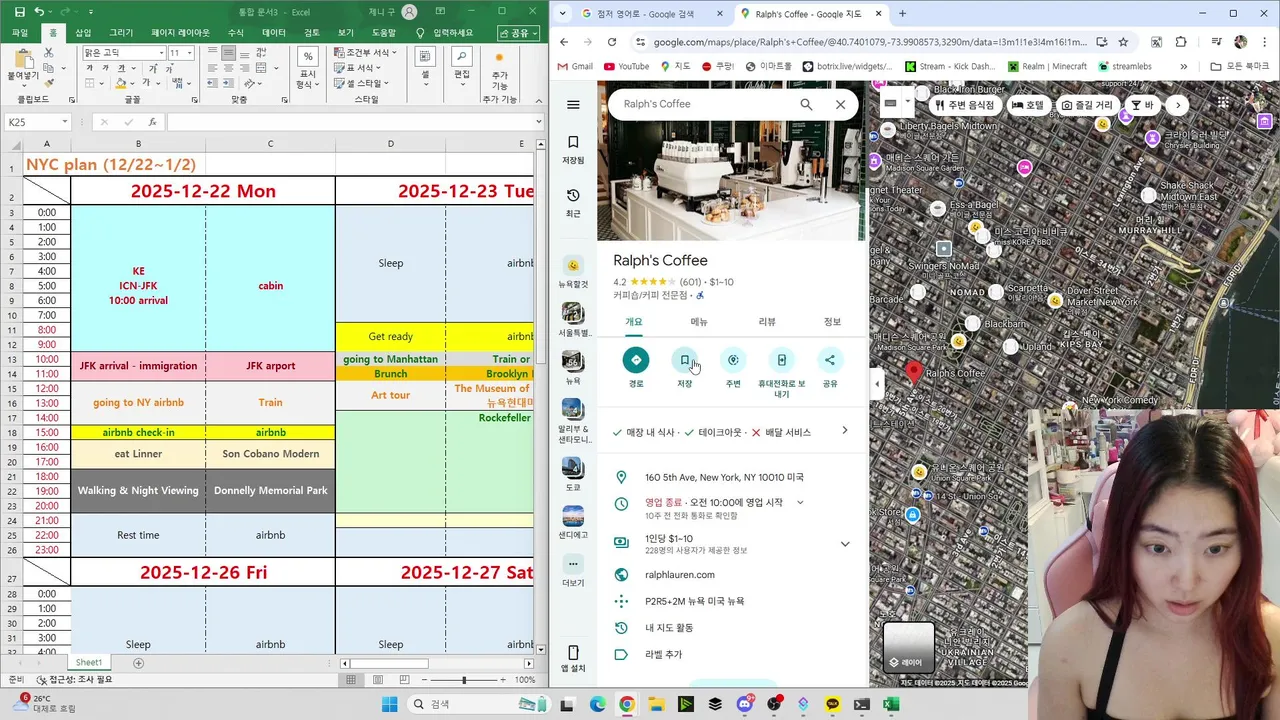The image size is (1280, 720).
Task: Open 최근 recent history in Maps sidebar
Action: [x=573, y=203]
